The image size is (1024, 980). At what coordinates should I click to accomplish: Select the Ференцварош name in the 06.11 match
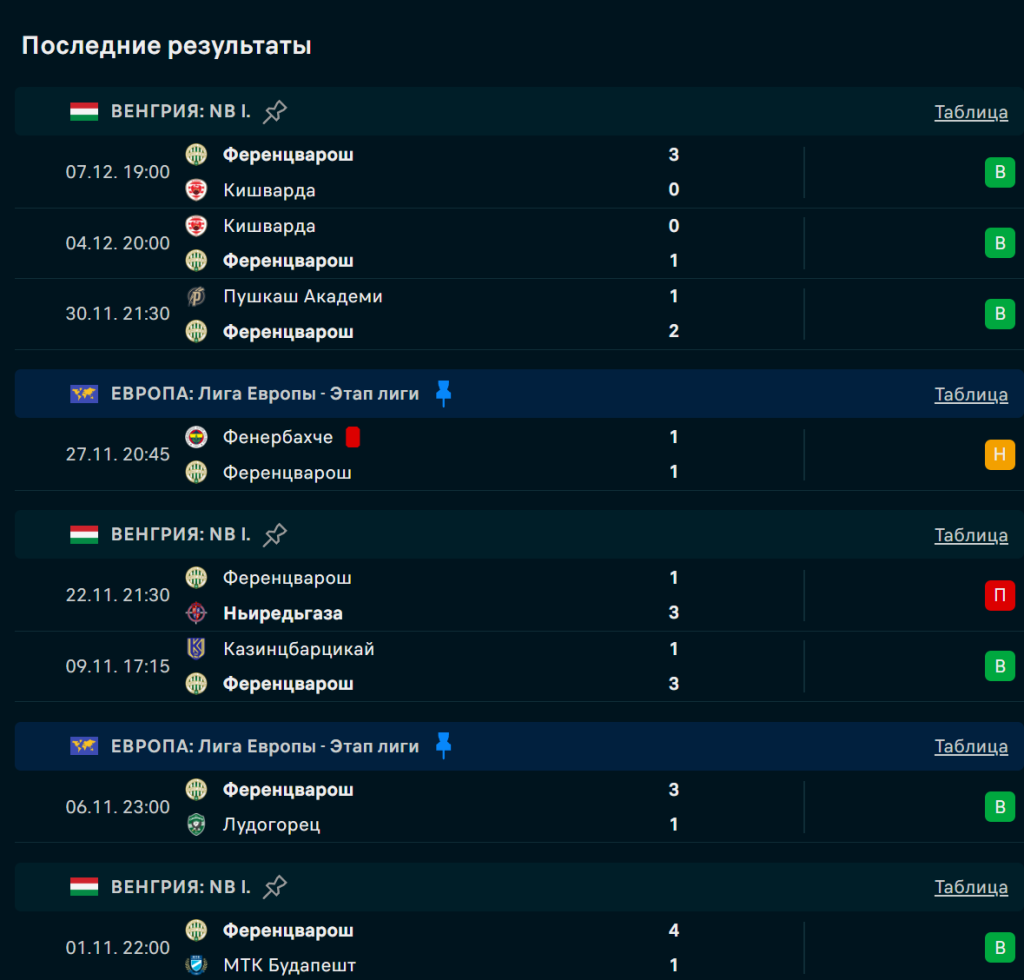(288, 790)
